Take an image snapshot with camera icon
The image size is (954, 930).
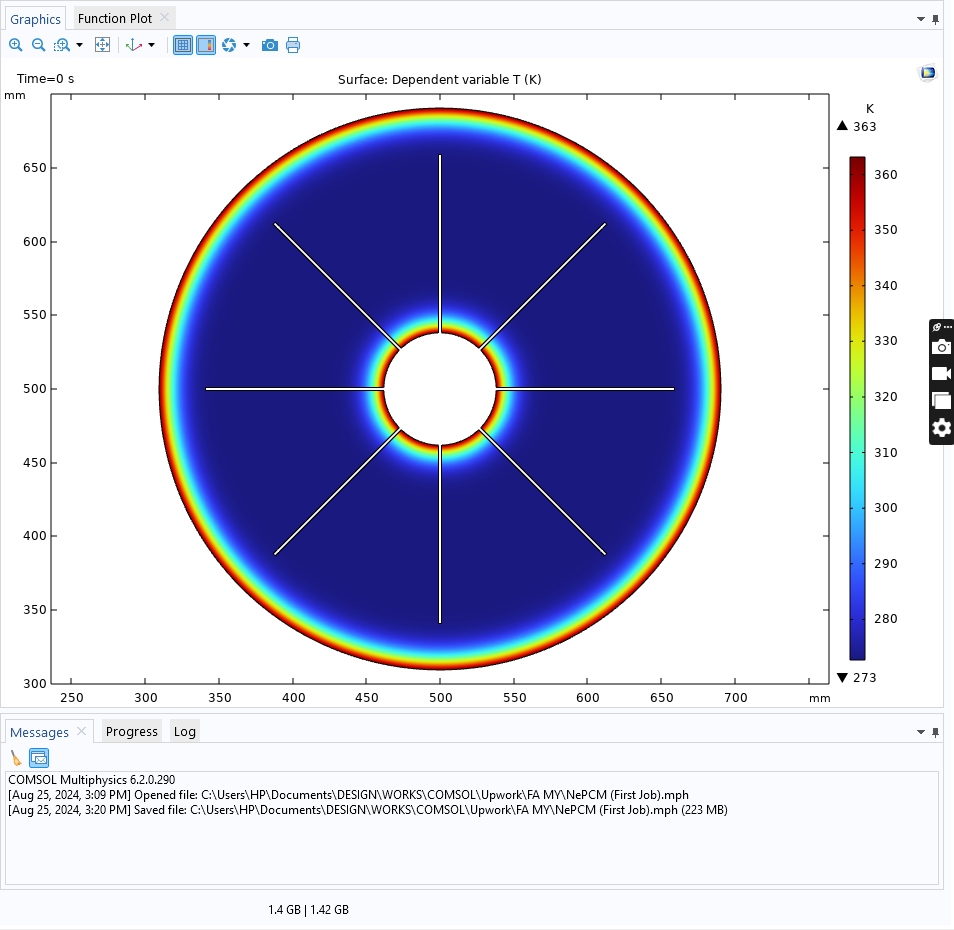pyautogui.click(x=269, y=45)
